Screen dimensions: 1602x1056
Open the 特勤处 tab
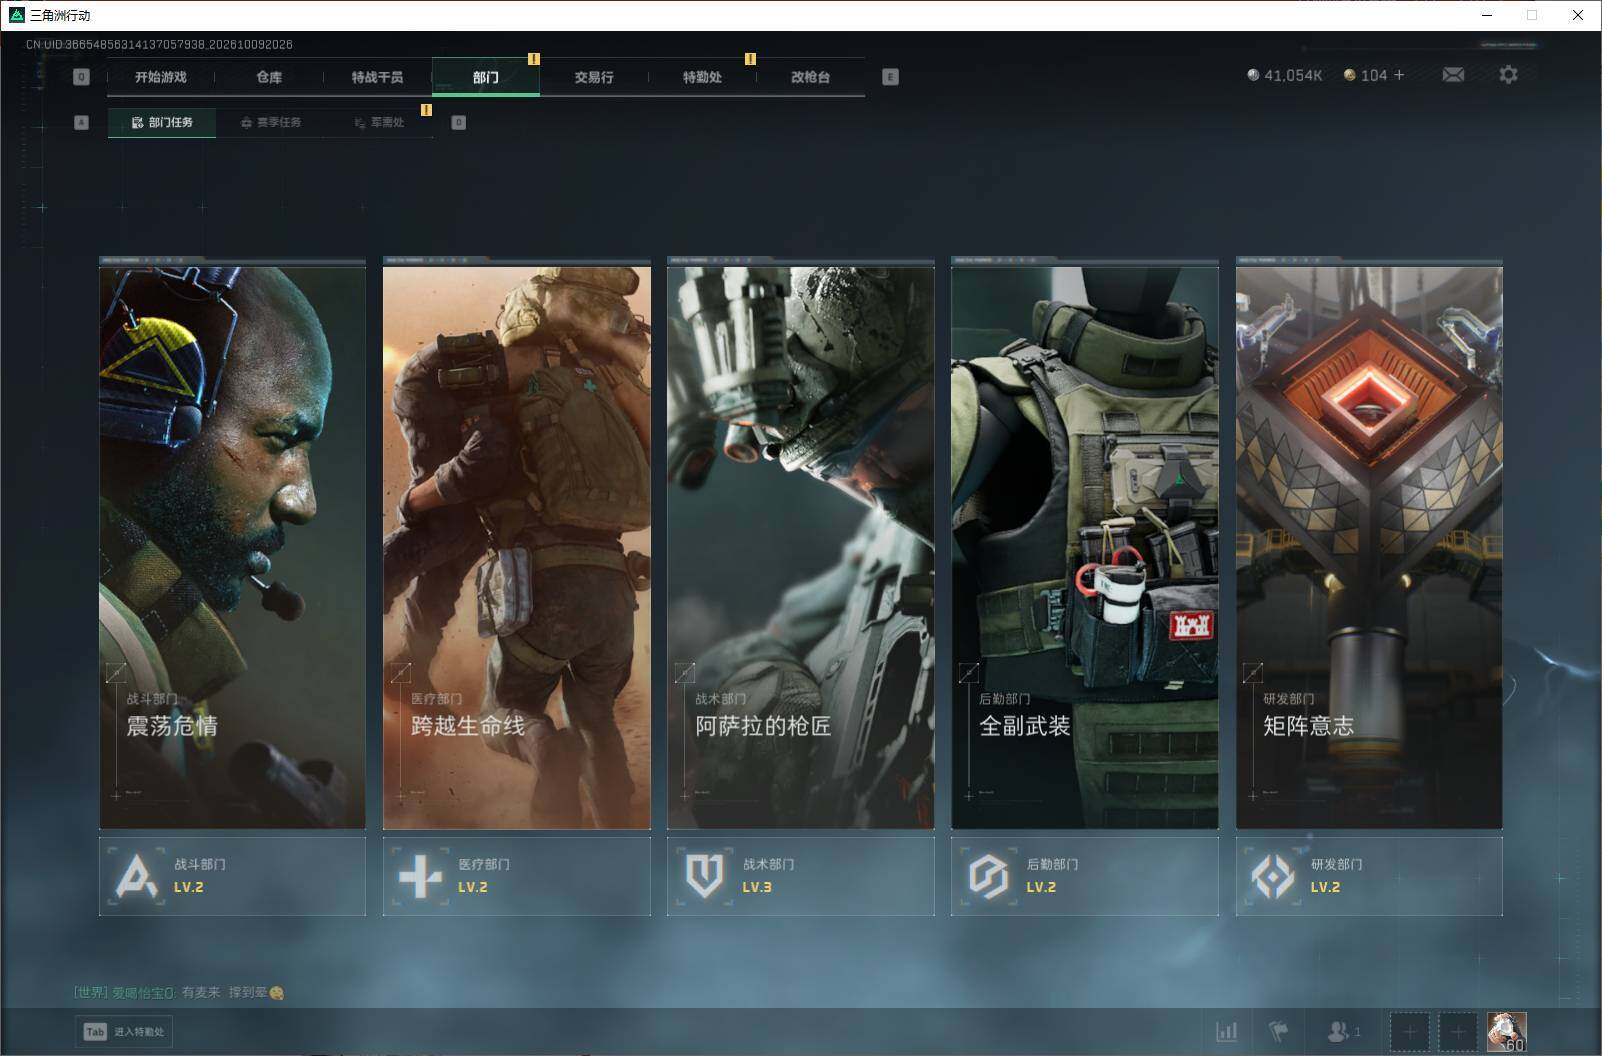[x=702, y=77]
